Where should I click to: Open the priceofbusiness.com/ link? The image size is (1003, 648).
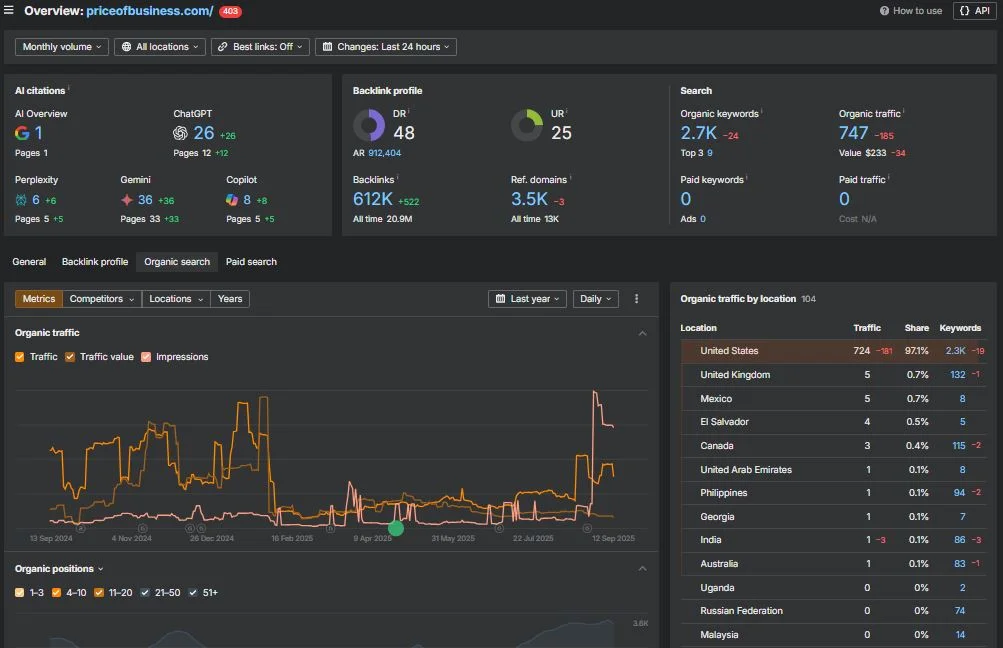[x=150, y=11]
